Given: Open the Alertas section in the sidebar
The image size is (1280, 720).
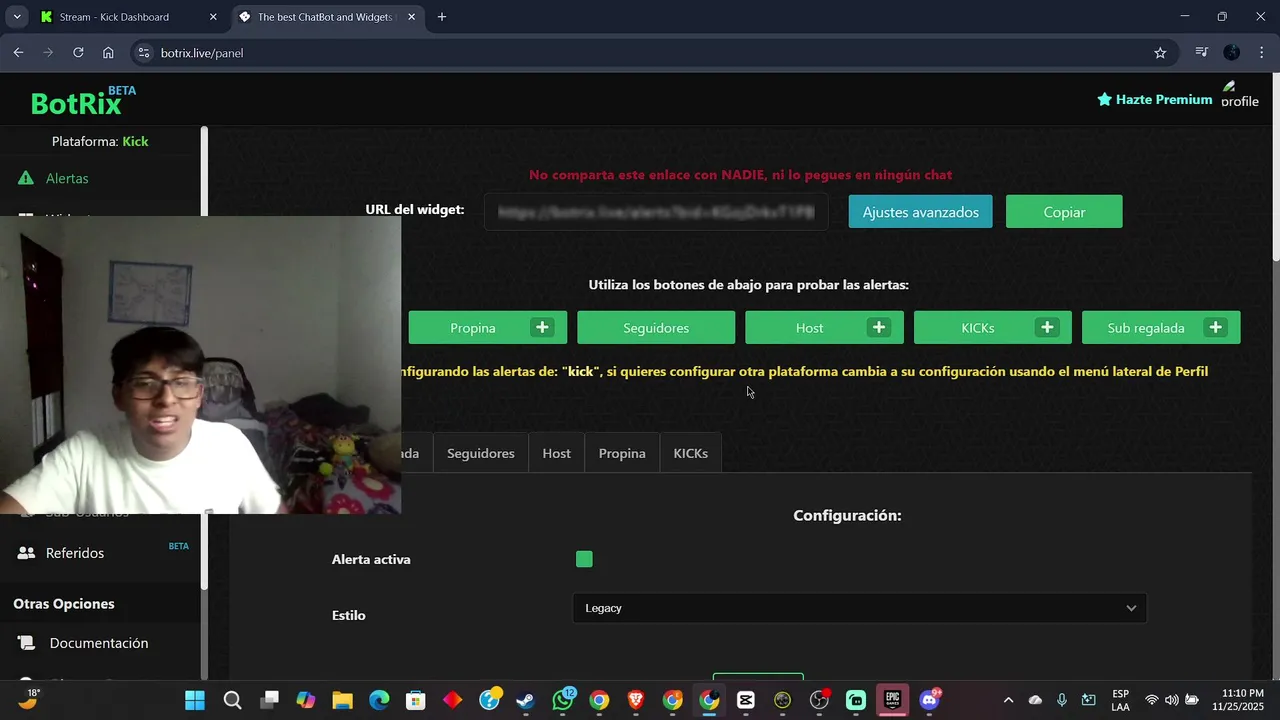Looking at the screenshot, I should coord(66,178).
